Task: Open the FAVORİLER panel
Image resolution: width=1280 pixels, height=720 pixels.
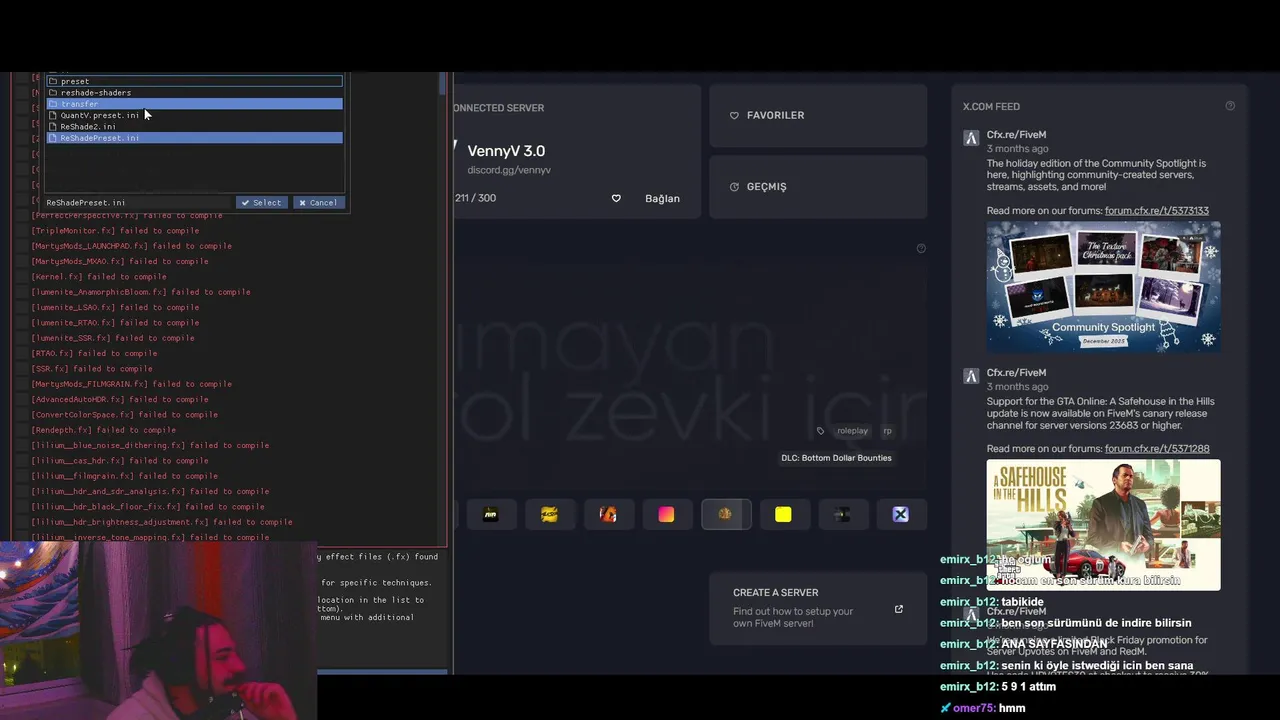Action: 818,115
